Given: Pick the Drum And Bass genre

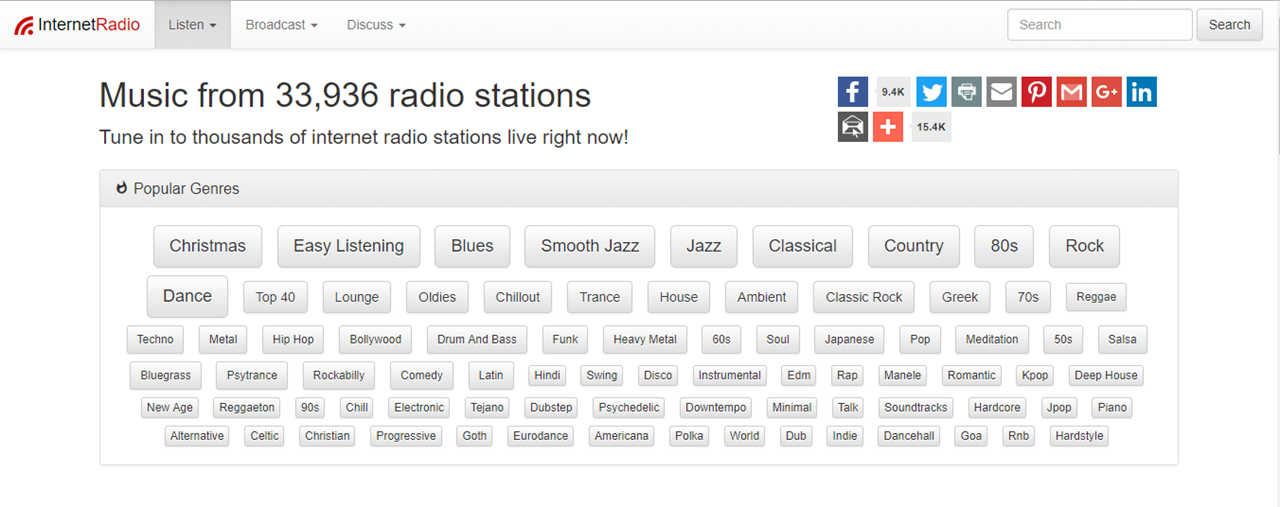Looking at the screenshot, I should [x=477, y=339].
